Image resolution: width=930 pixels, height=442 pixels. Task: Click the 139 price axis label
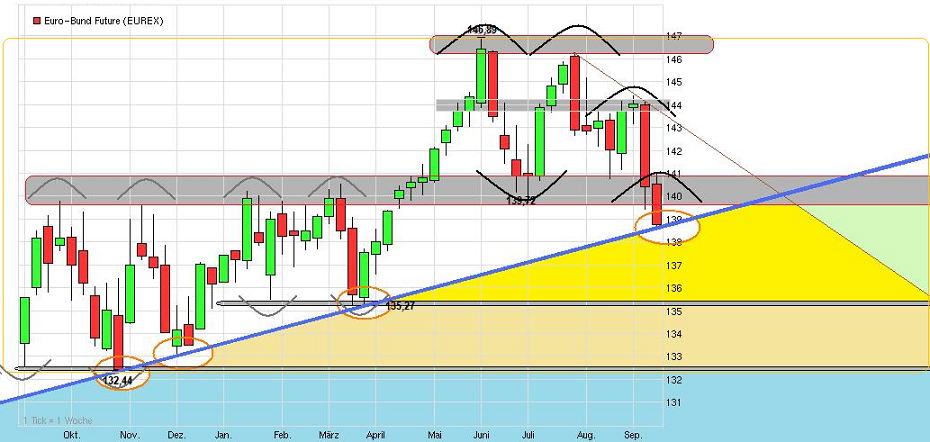[x=675, y=220]
